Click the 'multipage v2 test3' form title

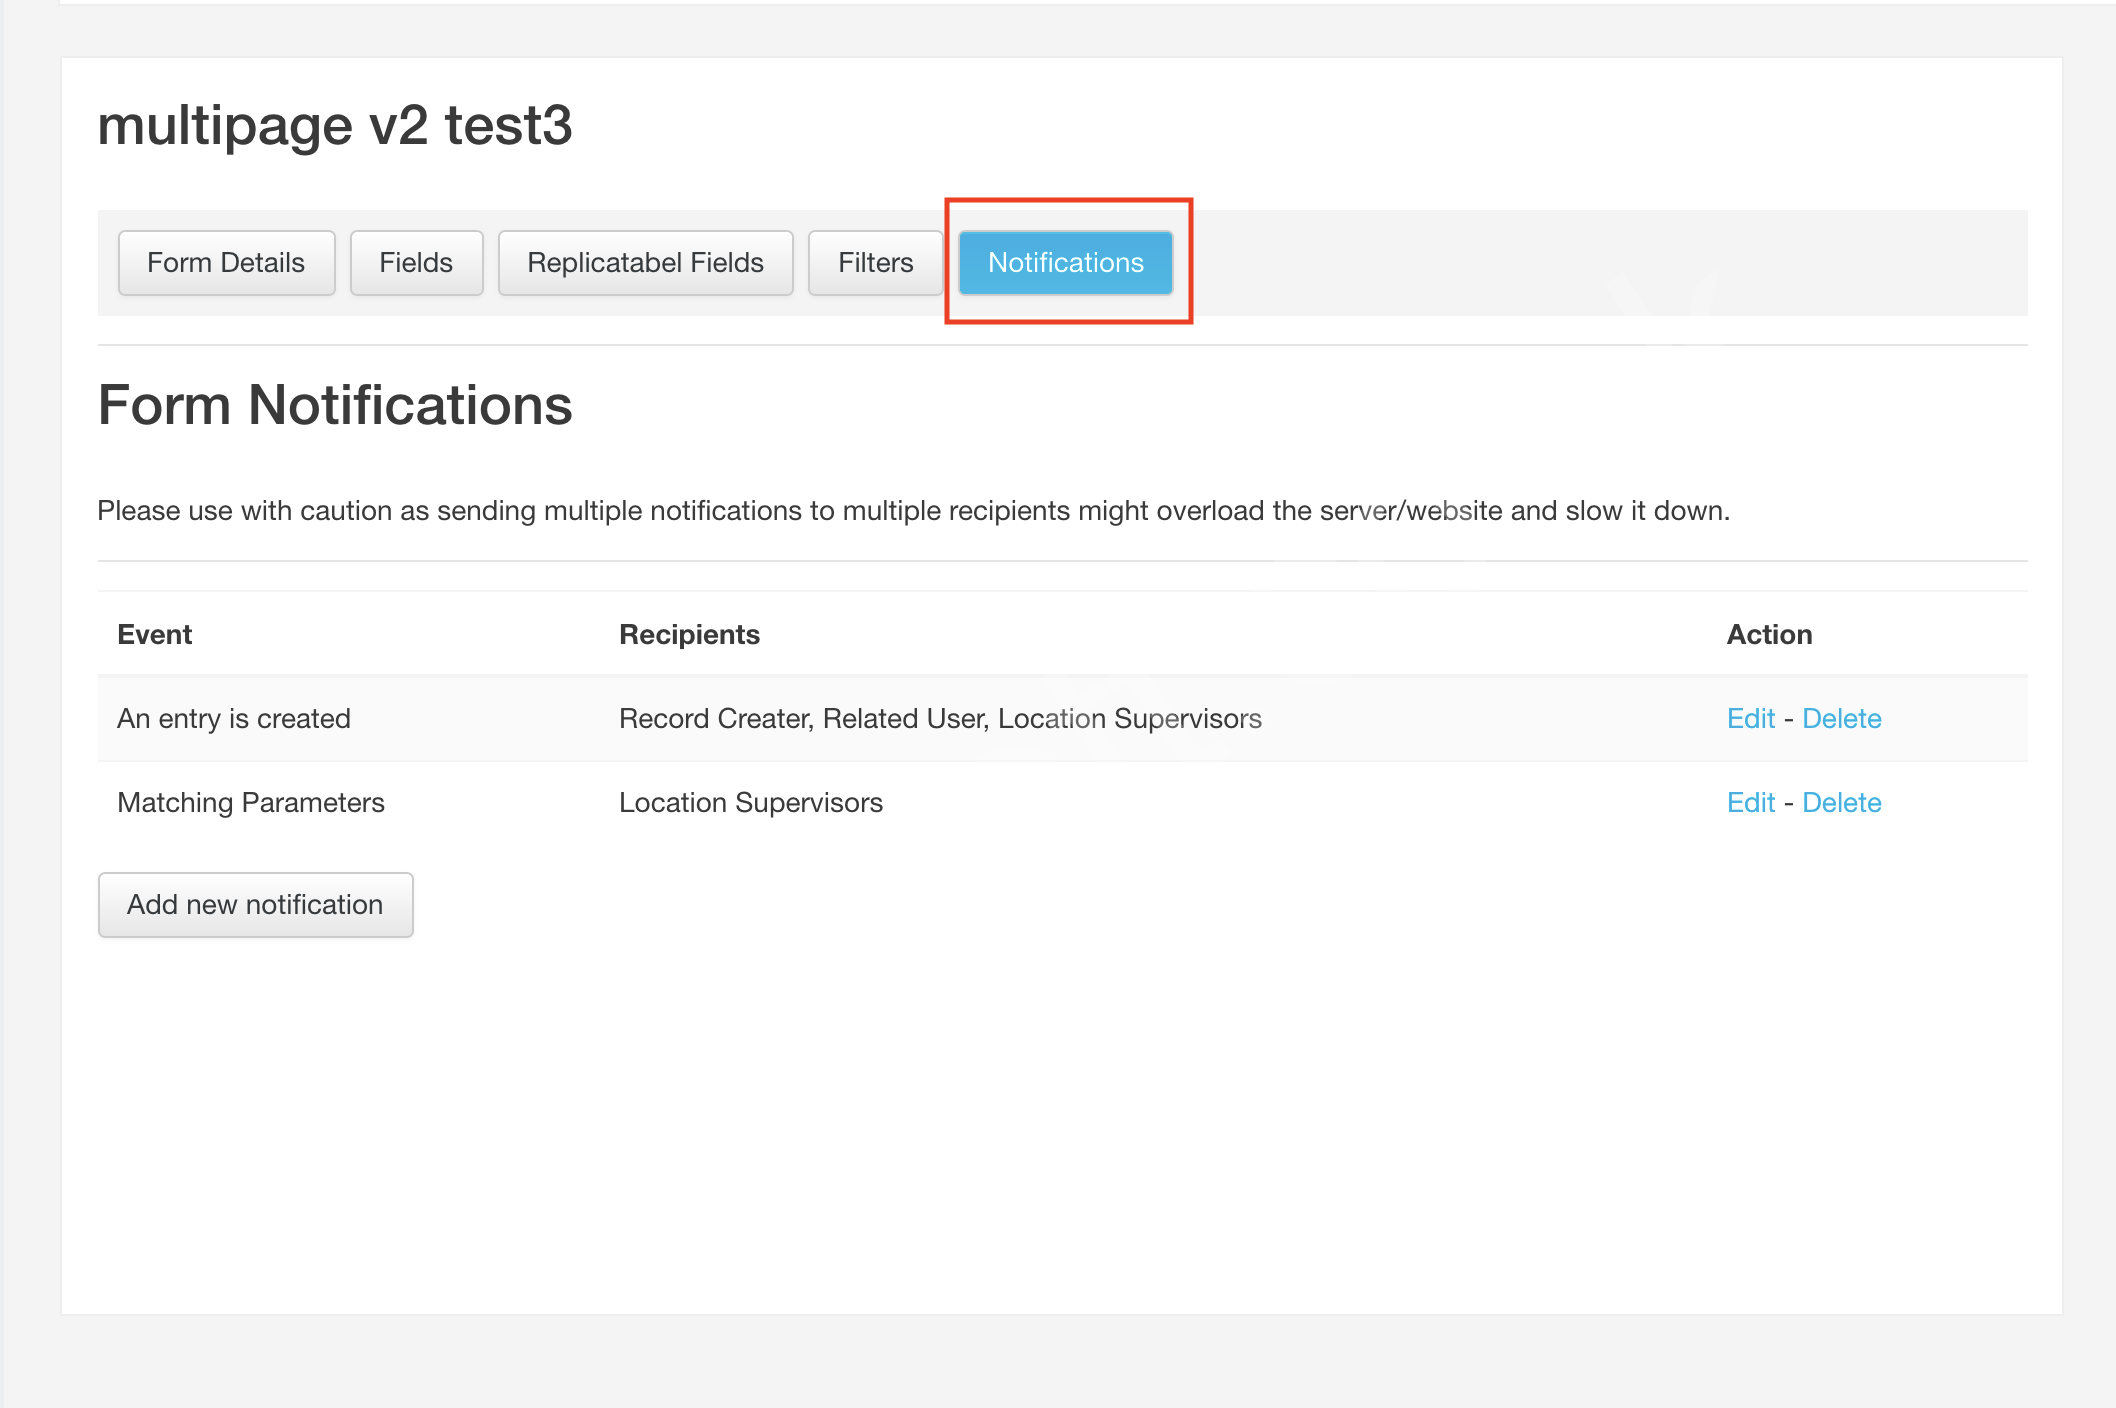click(335, 126)
